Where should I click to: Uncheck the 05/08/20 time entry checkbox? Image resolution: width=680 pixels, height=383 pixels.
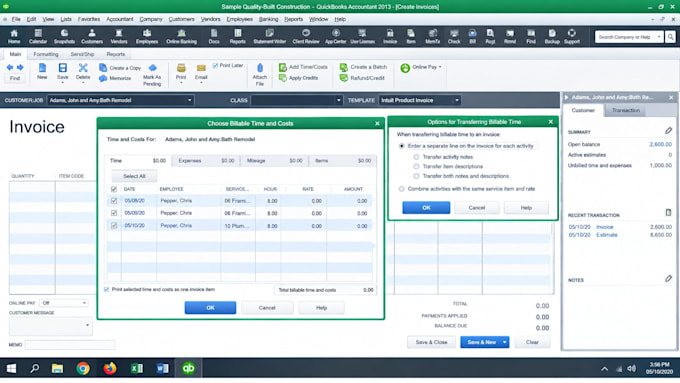point(114,201)
